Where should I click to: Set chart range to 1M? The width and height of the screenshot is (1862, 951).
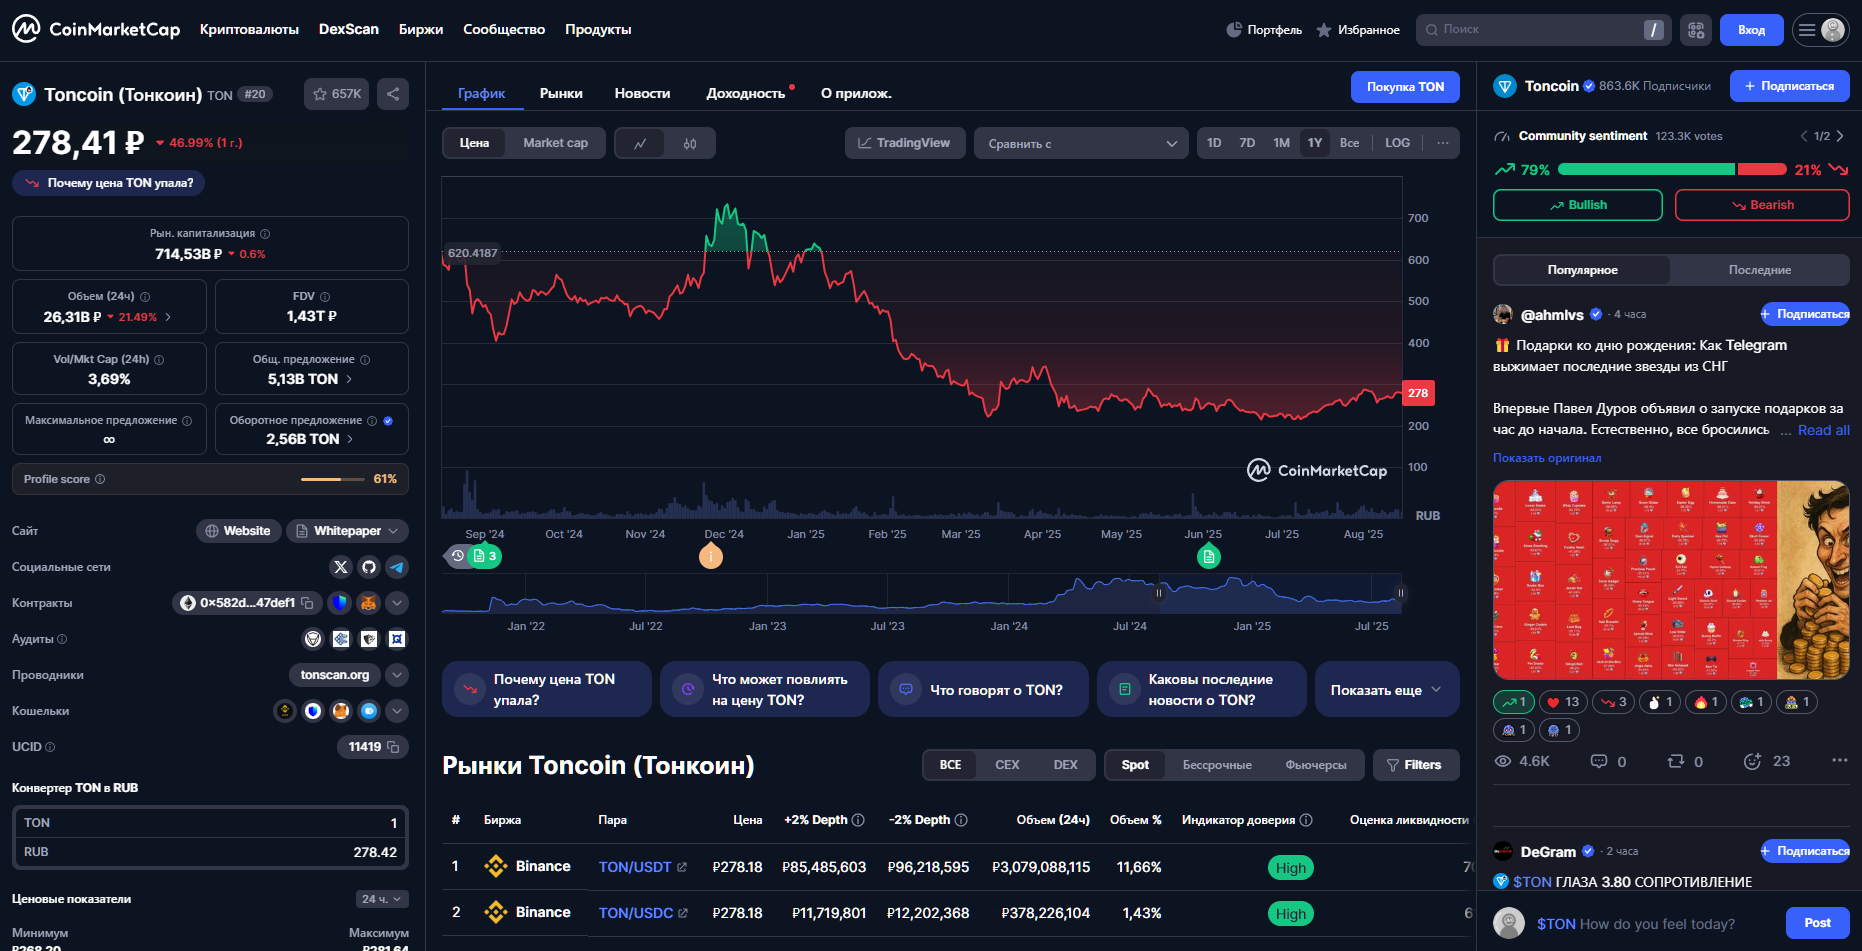coord(1281,143)
